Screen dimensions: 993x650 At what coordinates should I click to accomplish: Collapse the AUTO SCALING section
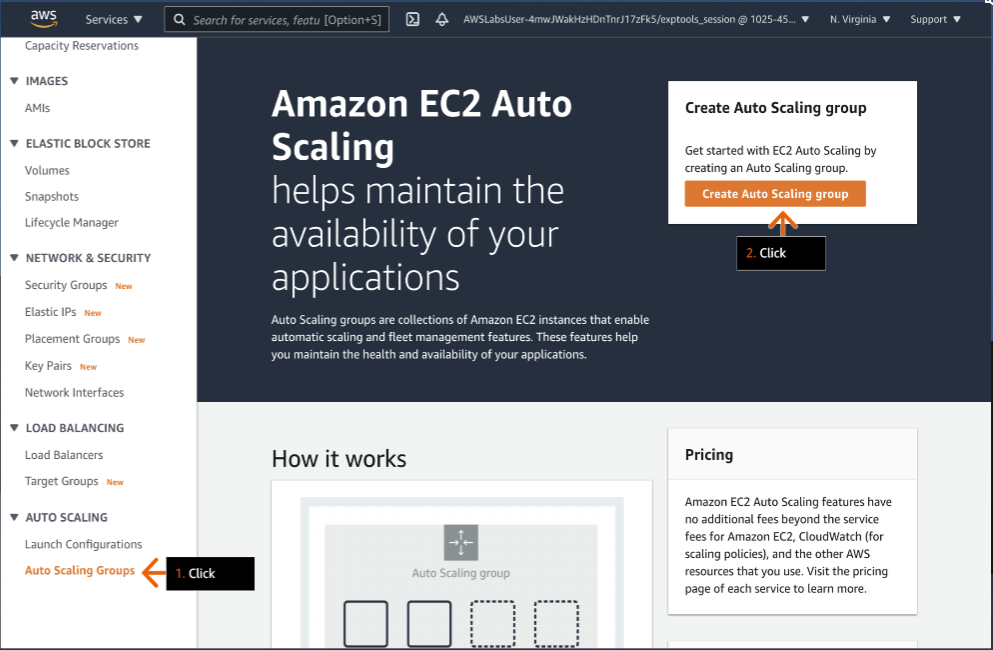pyautogui.click(x=13, y=517)
